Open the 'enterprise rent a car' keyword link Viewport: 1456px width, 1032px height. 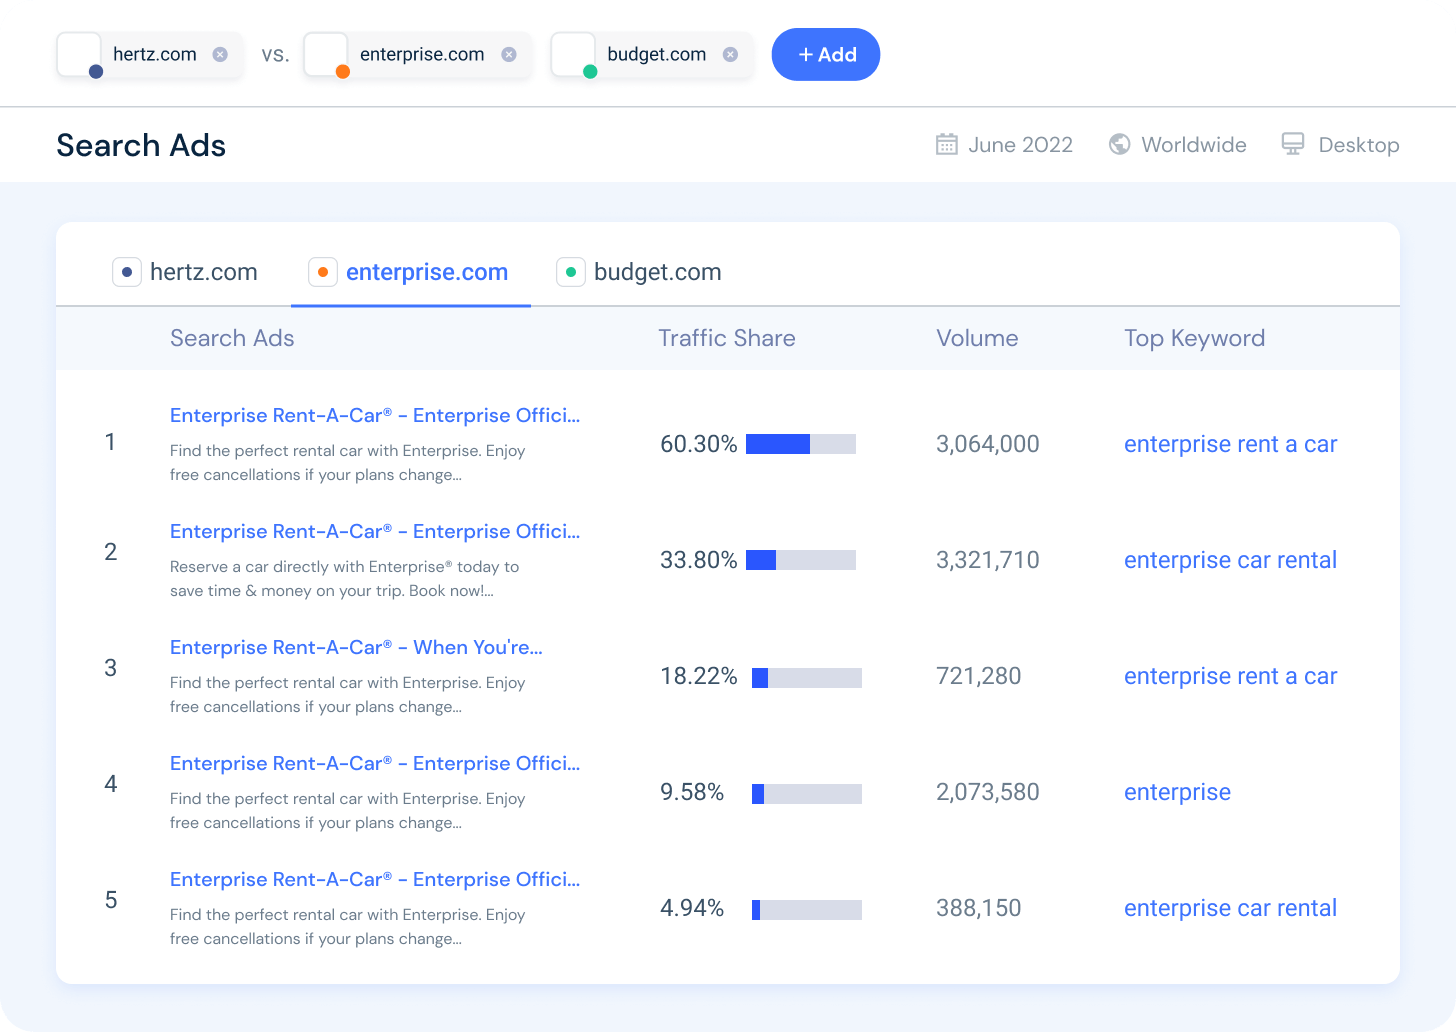coord(1230,444)
